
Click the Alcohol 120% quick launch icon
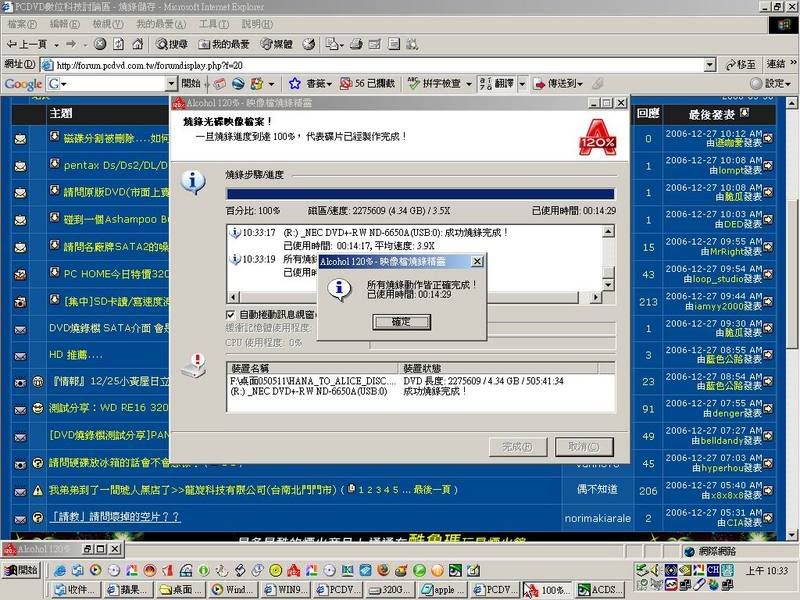[293, 570]
